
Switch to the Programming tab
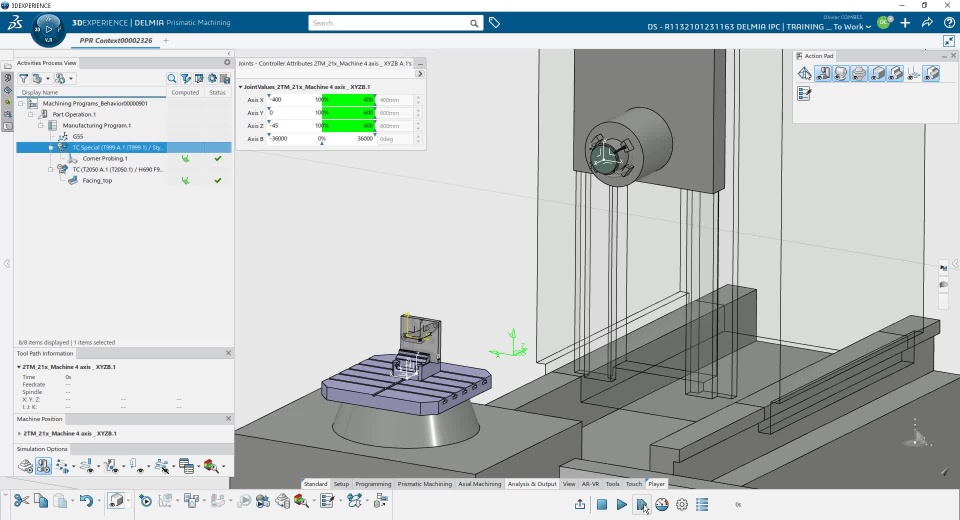[373, 484]
